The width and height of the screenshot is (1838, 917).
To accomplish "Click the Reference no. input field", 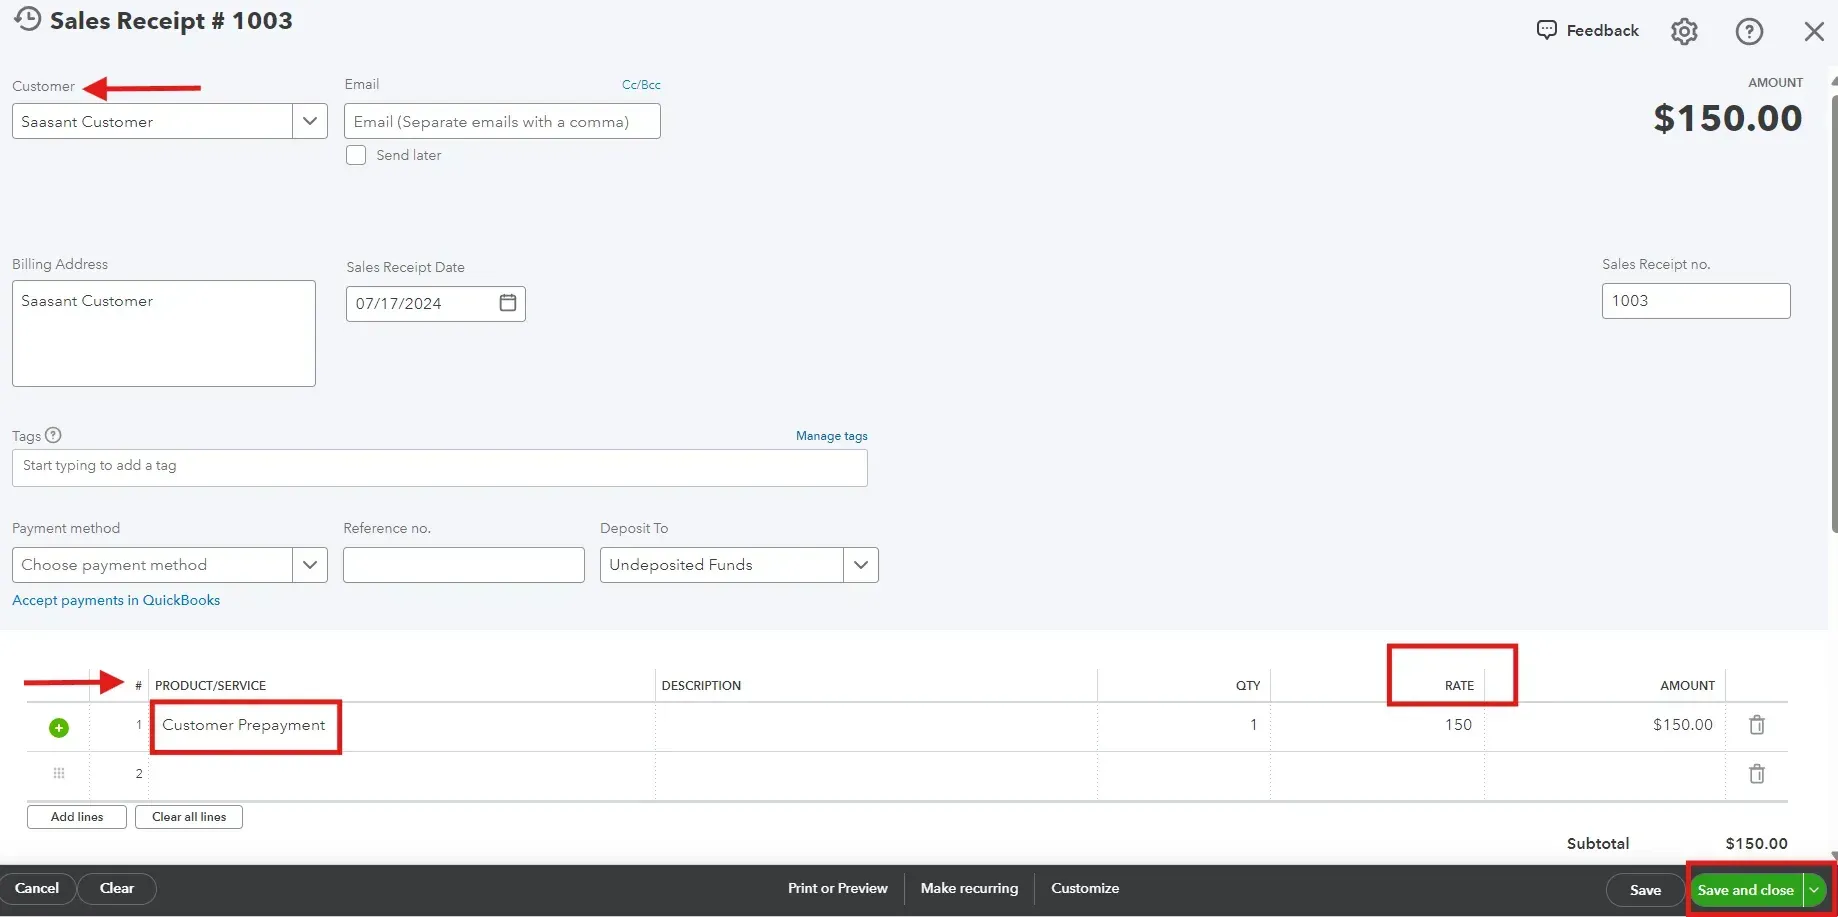I will tap(462, 565).
